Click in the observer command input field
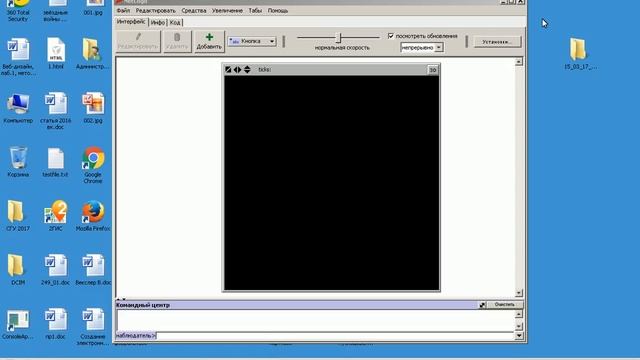 tap(336, 336)
